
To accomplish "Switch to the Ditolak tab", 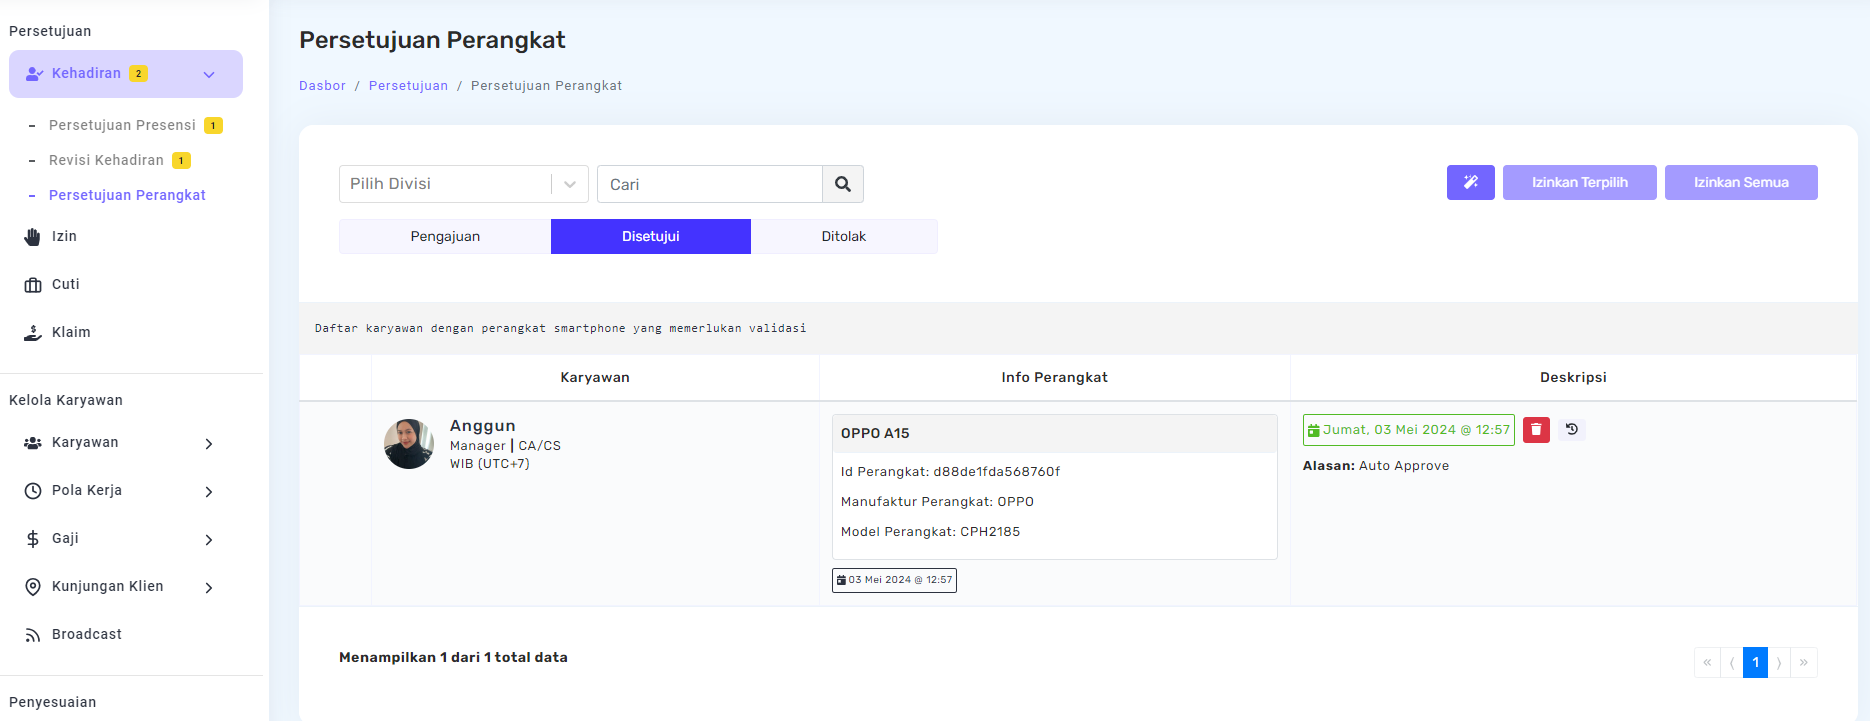I will [x=843, y=237].
